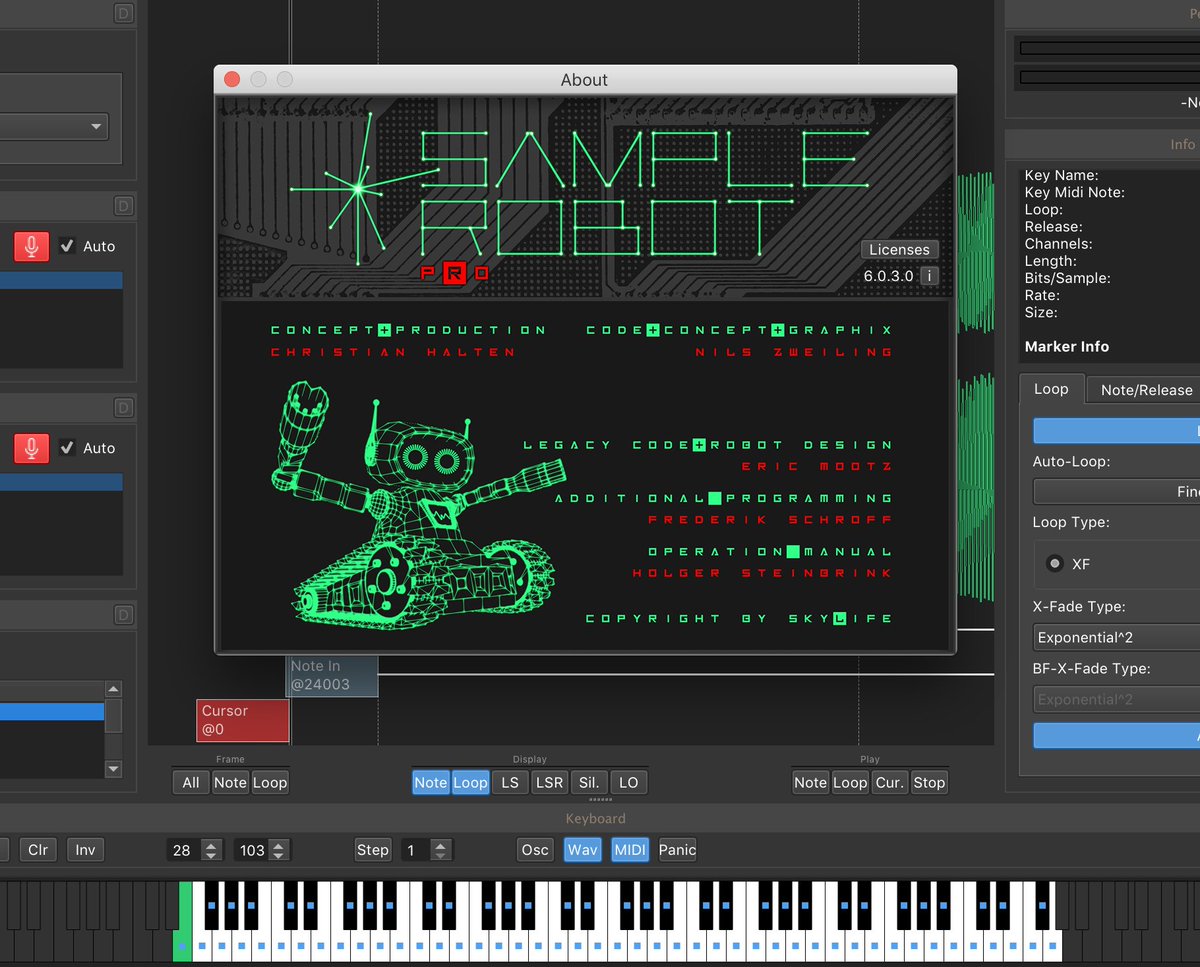The width and height of the screenshot is (1200, 967).
Task: Click the 'Key Midi Note:' info label
Action: click(x=1075, y=192)
